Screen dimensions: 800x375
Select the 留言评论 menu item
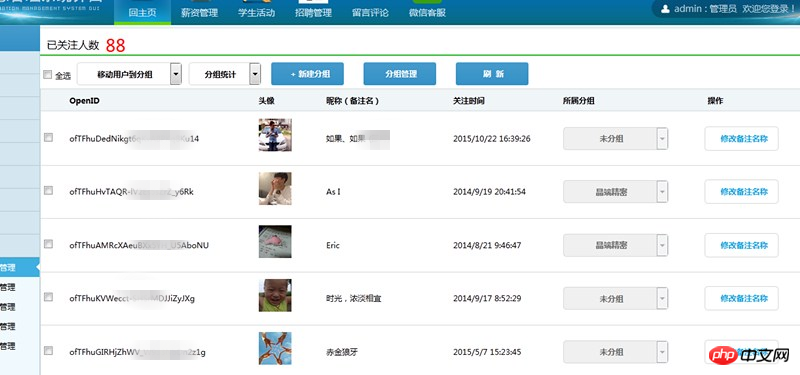click(x=370, y=12)
